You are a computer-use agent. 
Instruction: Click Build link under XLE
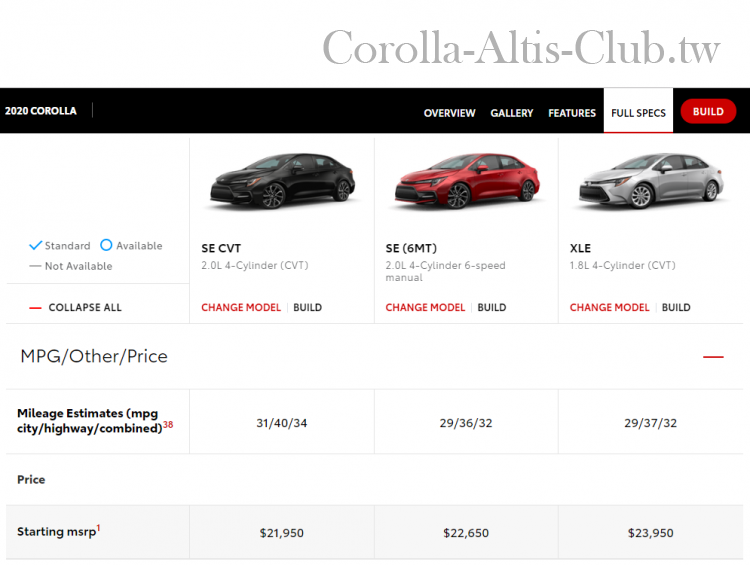[676, 308]
